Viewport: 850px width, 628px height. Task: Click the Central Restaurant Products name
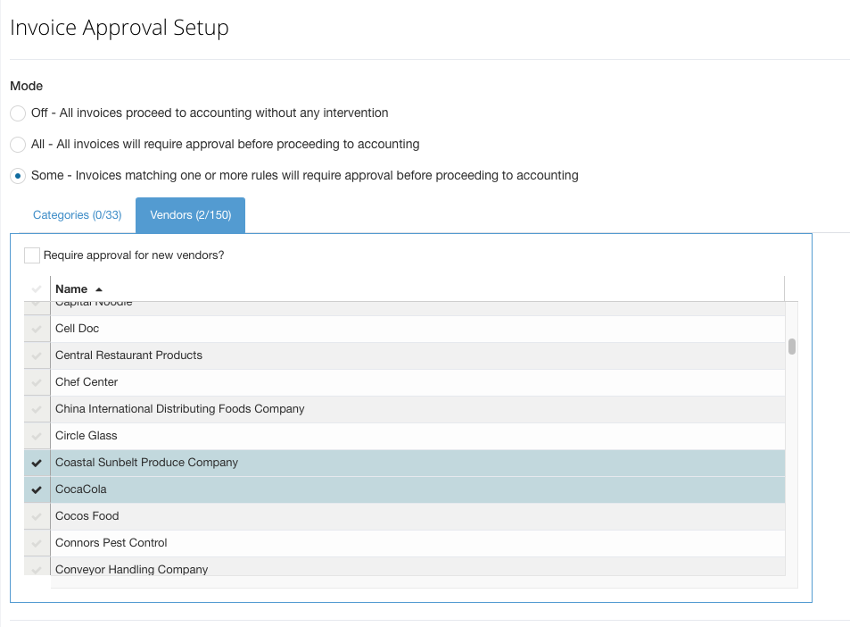click(x=128, y=355)
